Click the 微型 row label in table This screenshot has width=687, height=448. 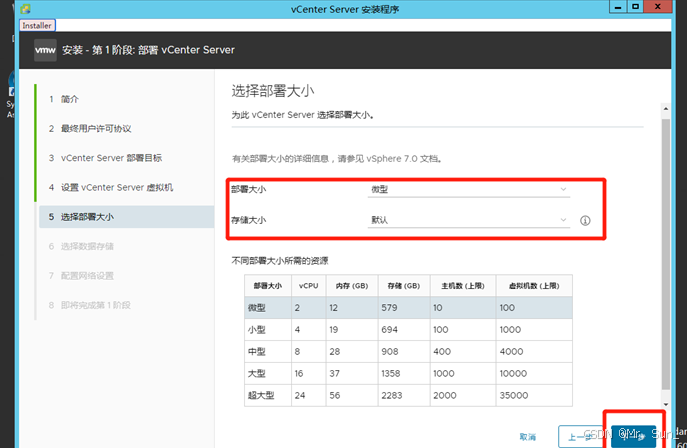pos(257,308)
